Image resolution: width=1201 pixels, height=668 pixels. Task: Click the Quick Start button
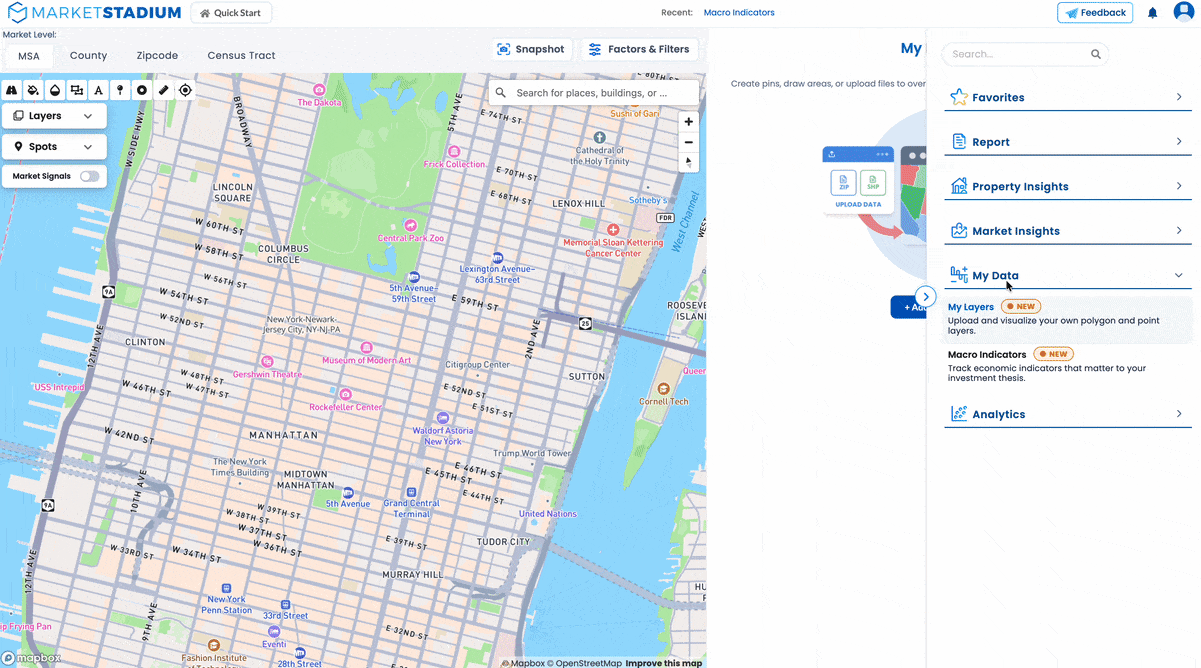pyautogui.click(x=231, y=13)
